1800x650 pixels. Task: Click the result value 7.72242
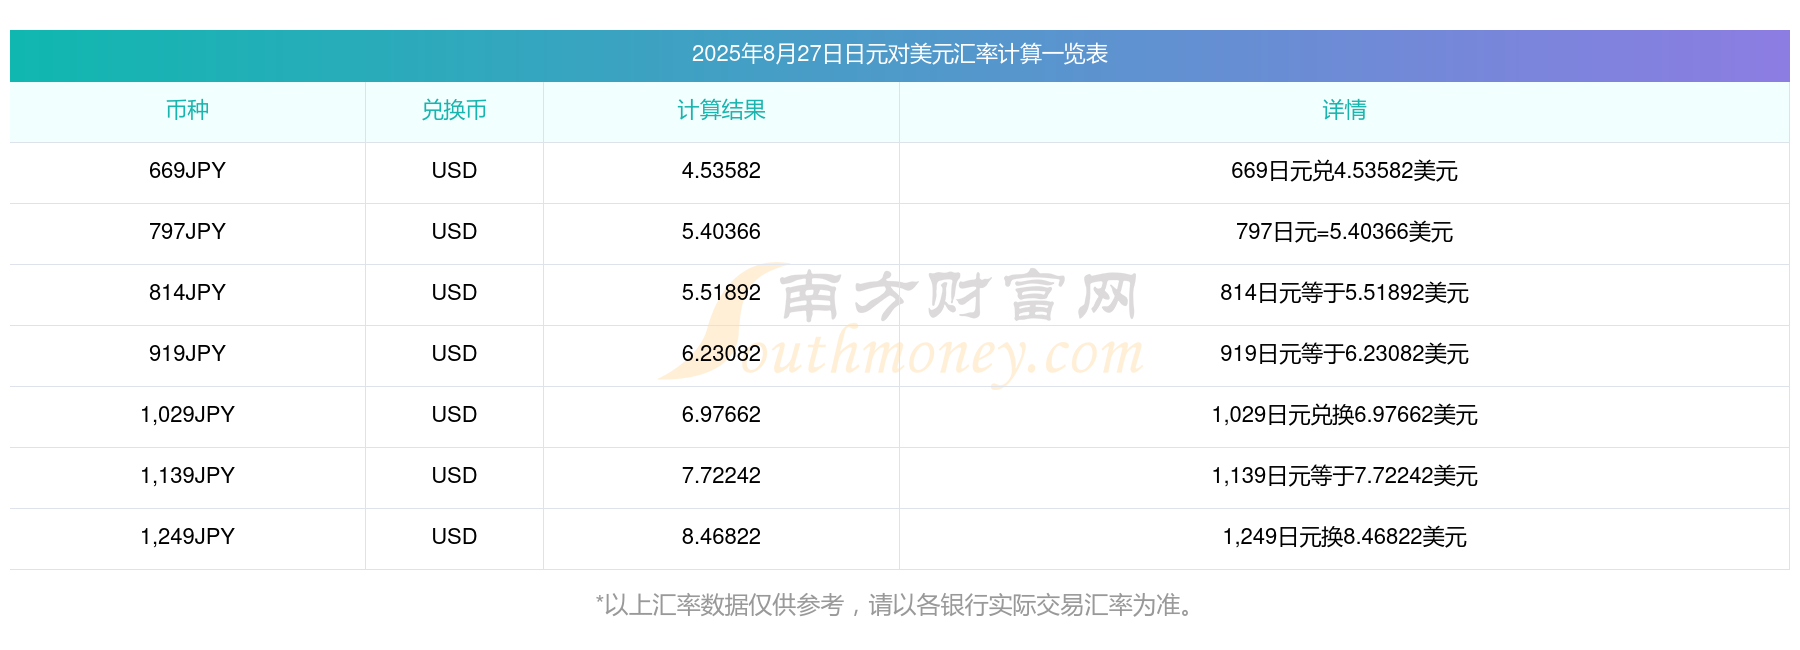pos(721,476)
